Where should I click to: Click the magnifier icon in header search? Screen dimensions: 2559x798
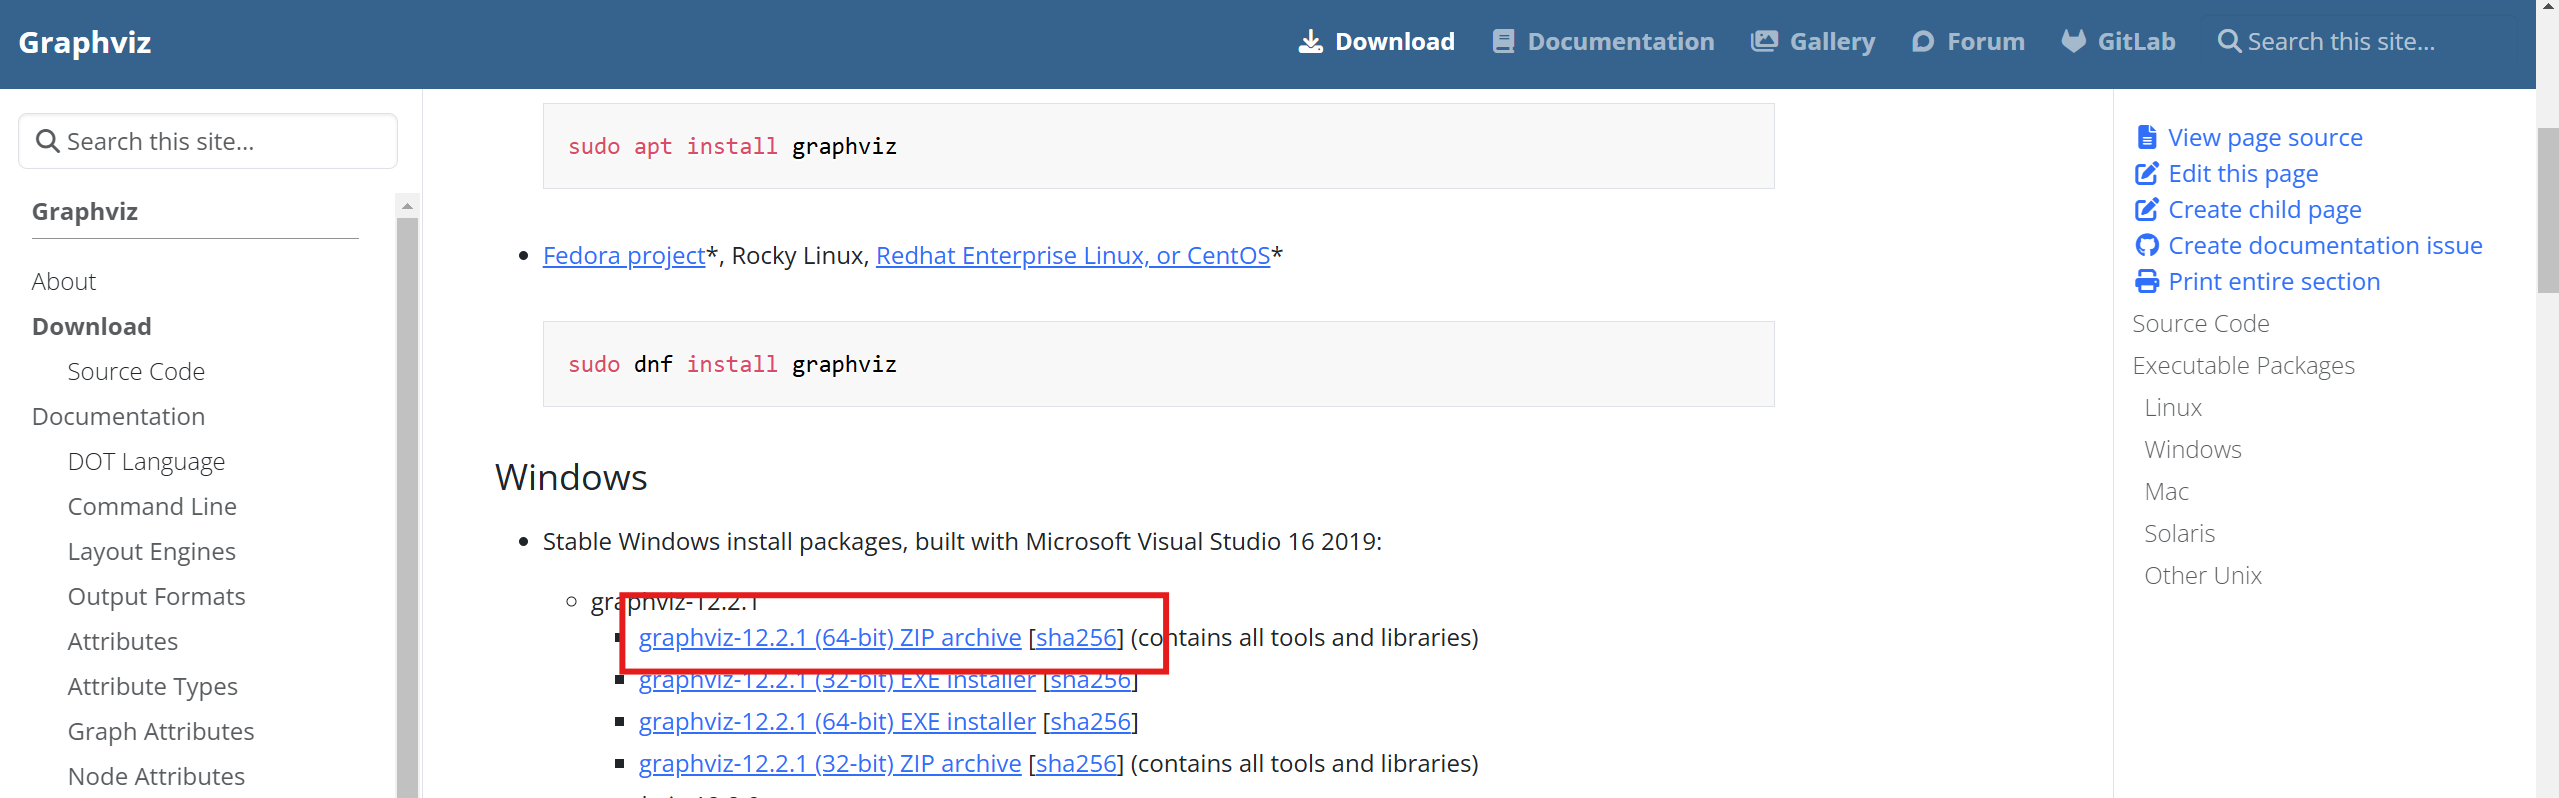point(2229,41)
